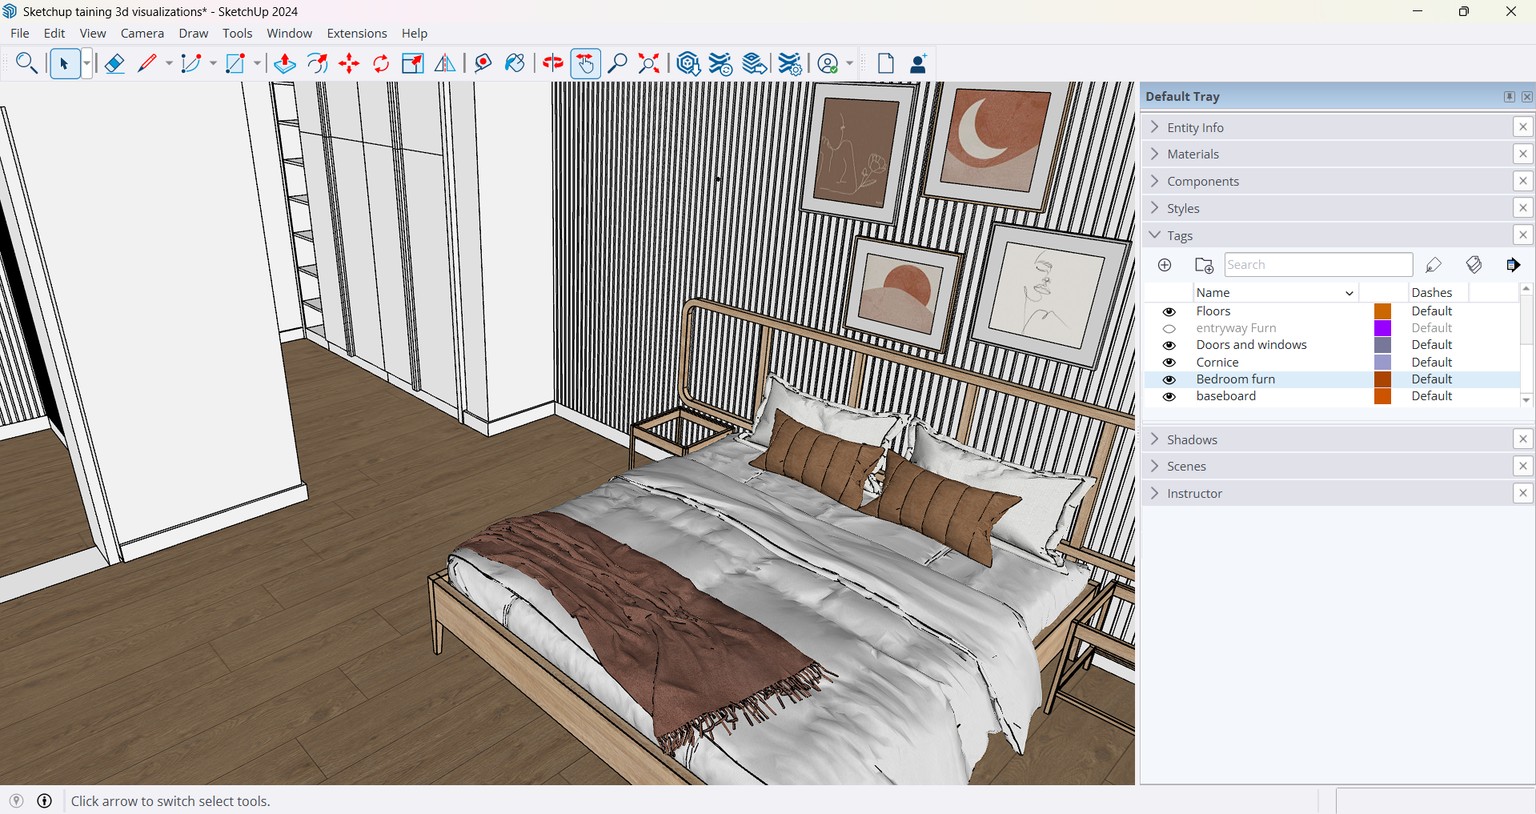The height and width of the screenshot is (814, 1536).
Task: Select the Tape Measure tool
Action: [483, 64]
